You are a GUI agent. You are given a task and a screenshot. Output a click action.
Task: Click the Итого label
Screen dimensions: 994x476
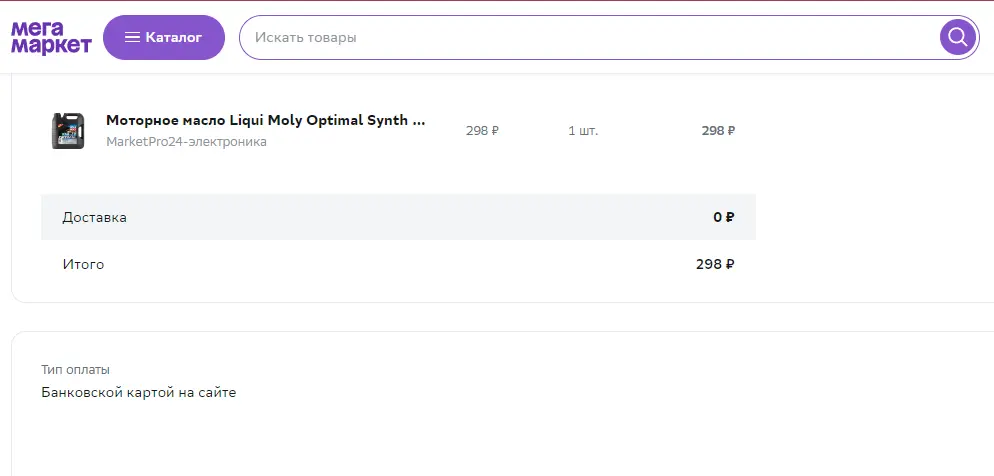point(83,264)
